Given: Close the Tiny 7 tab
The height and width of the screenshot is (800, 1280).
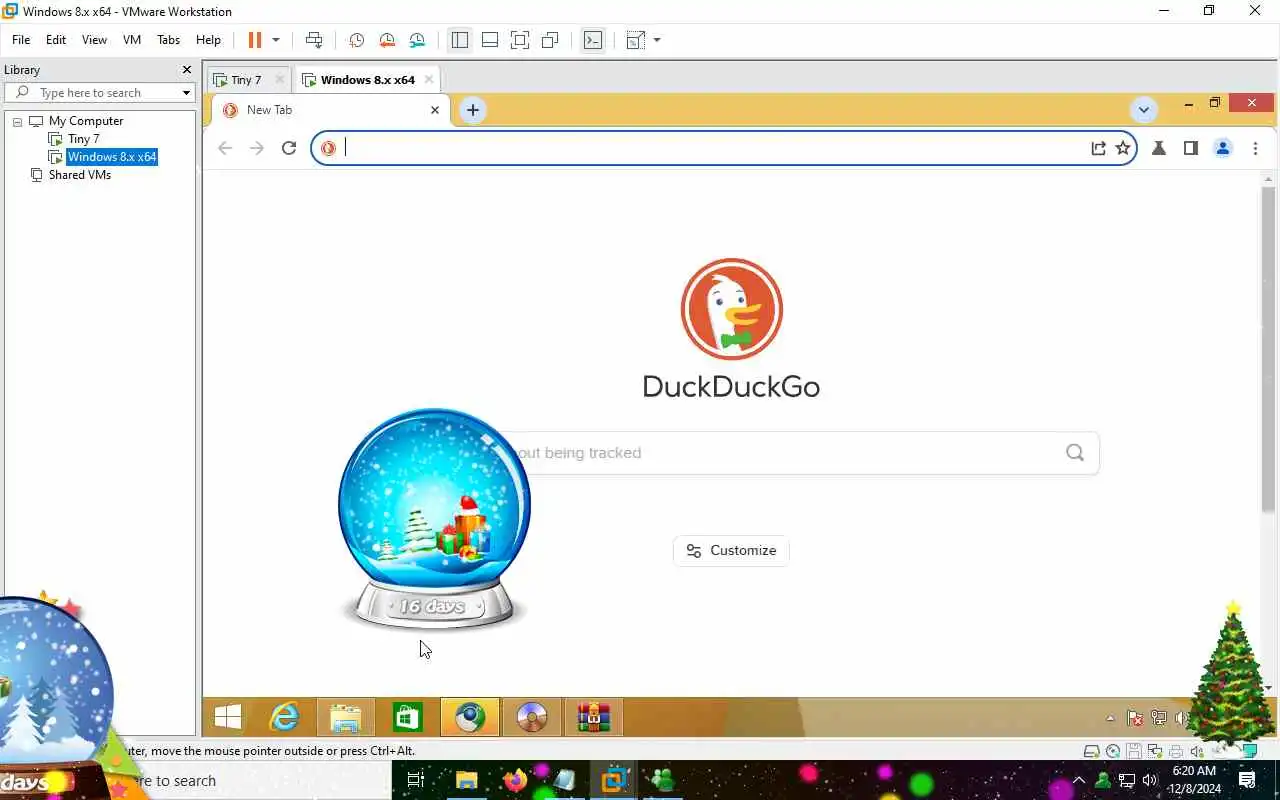Looking at the screenshot, I should [x=279, y=80].
